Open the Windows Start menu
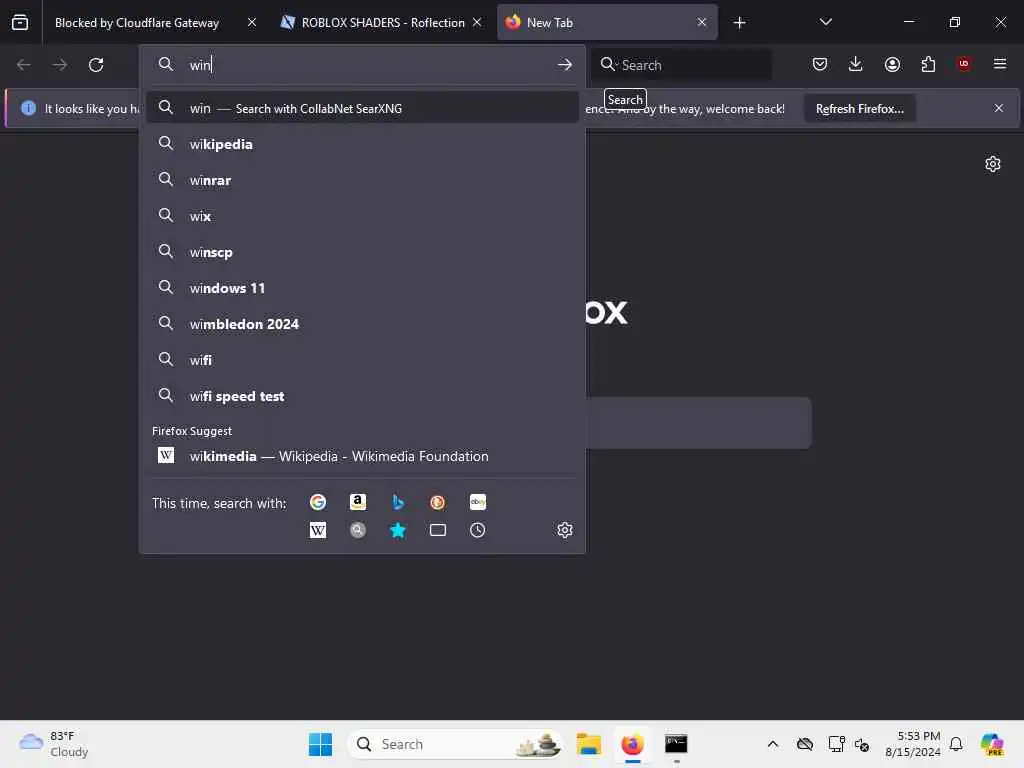 pos(320,744)
